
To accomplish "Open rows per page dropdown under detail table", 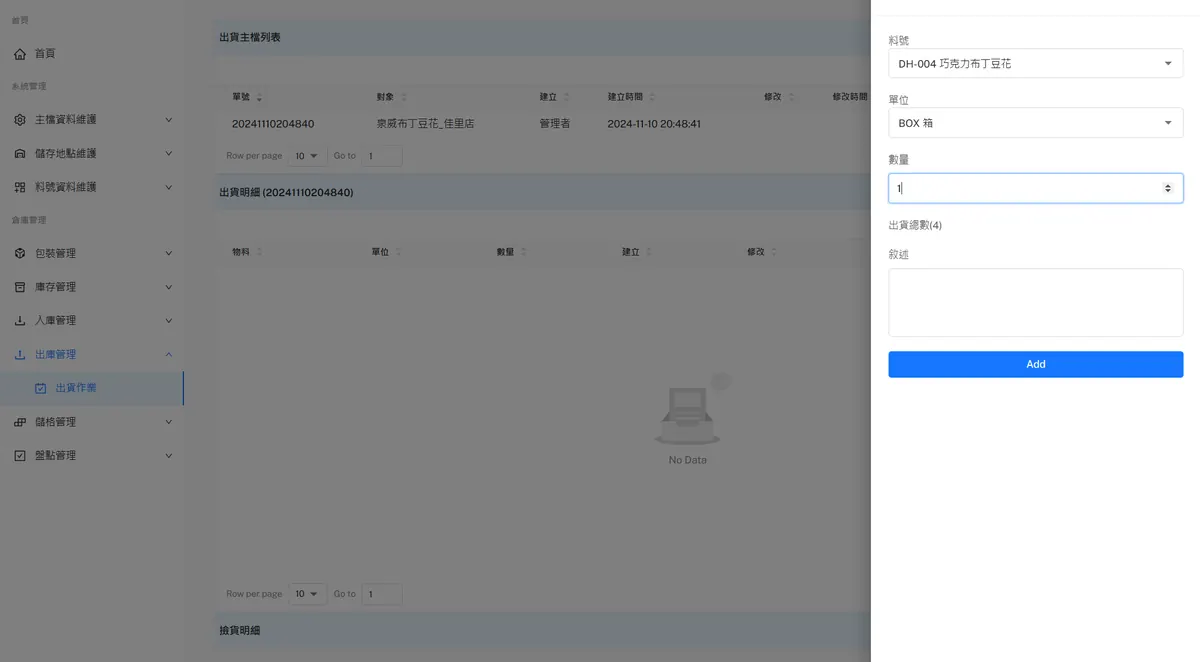I will tap(307, 594).
